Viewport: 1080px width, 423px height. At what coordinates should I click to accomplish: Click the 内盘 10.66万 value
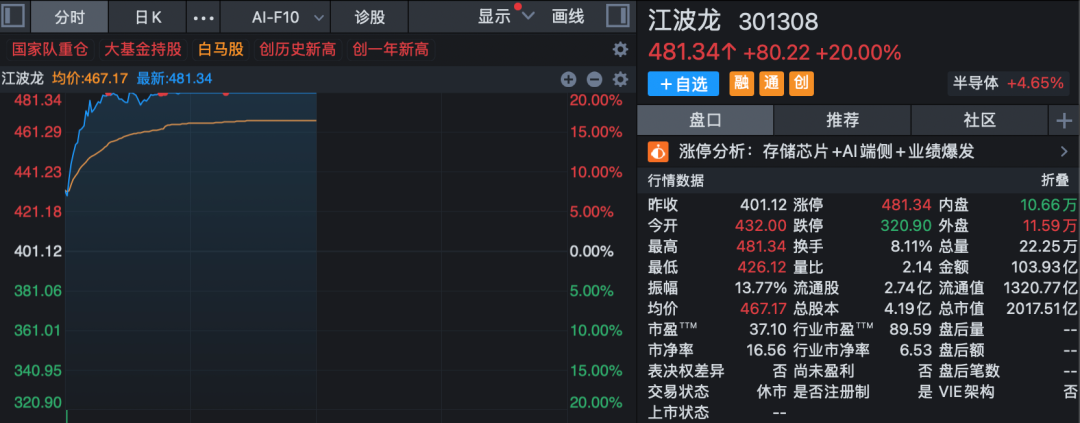click(1049, 205)
